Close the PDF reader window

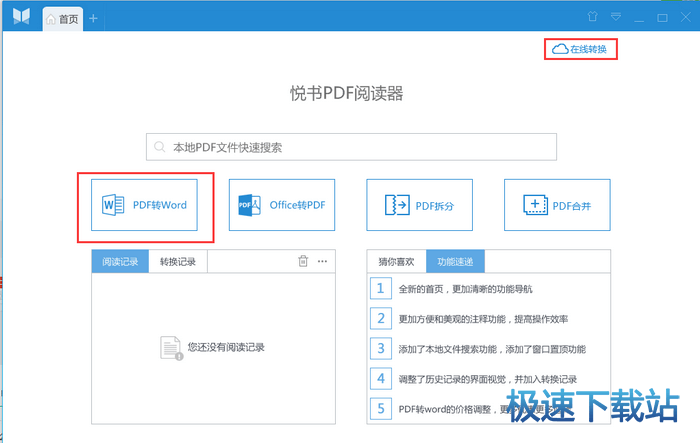[x=686, y=17]
